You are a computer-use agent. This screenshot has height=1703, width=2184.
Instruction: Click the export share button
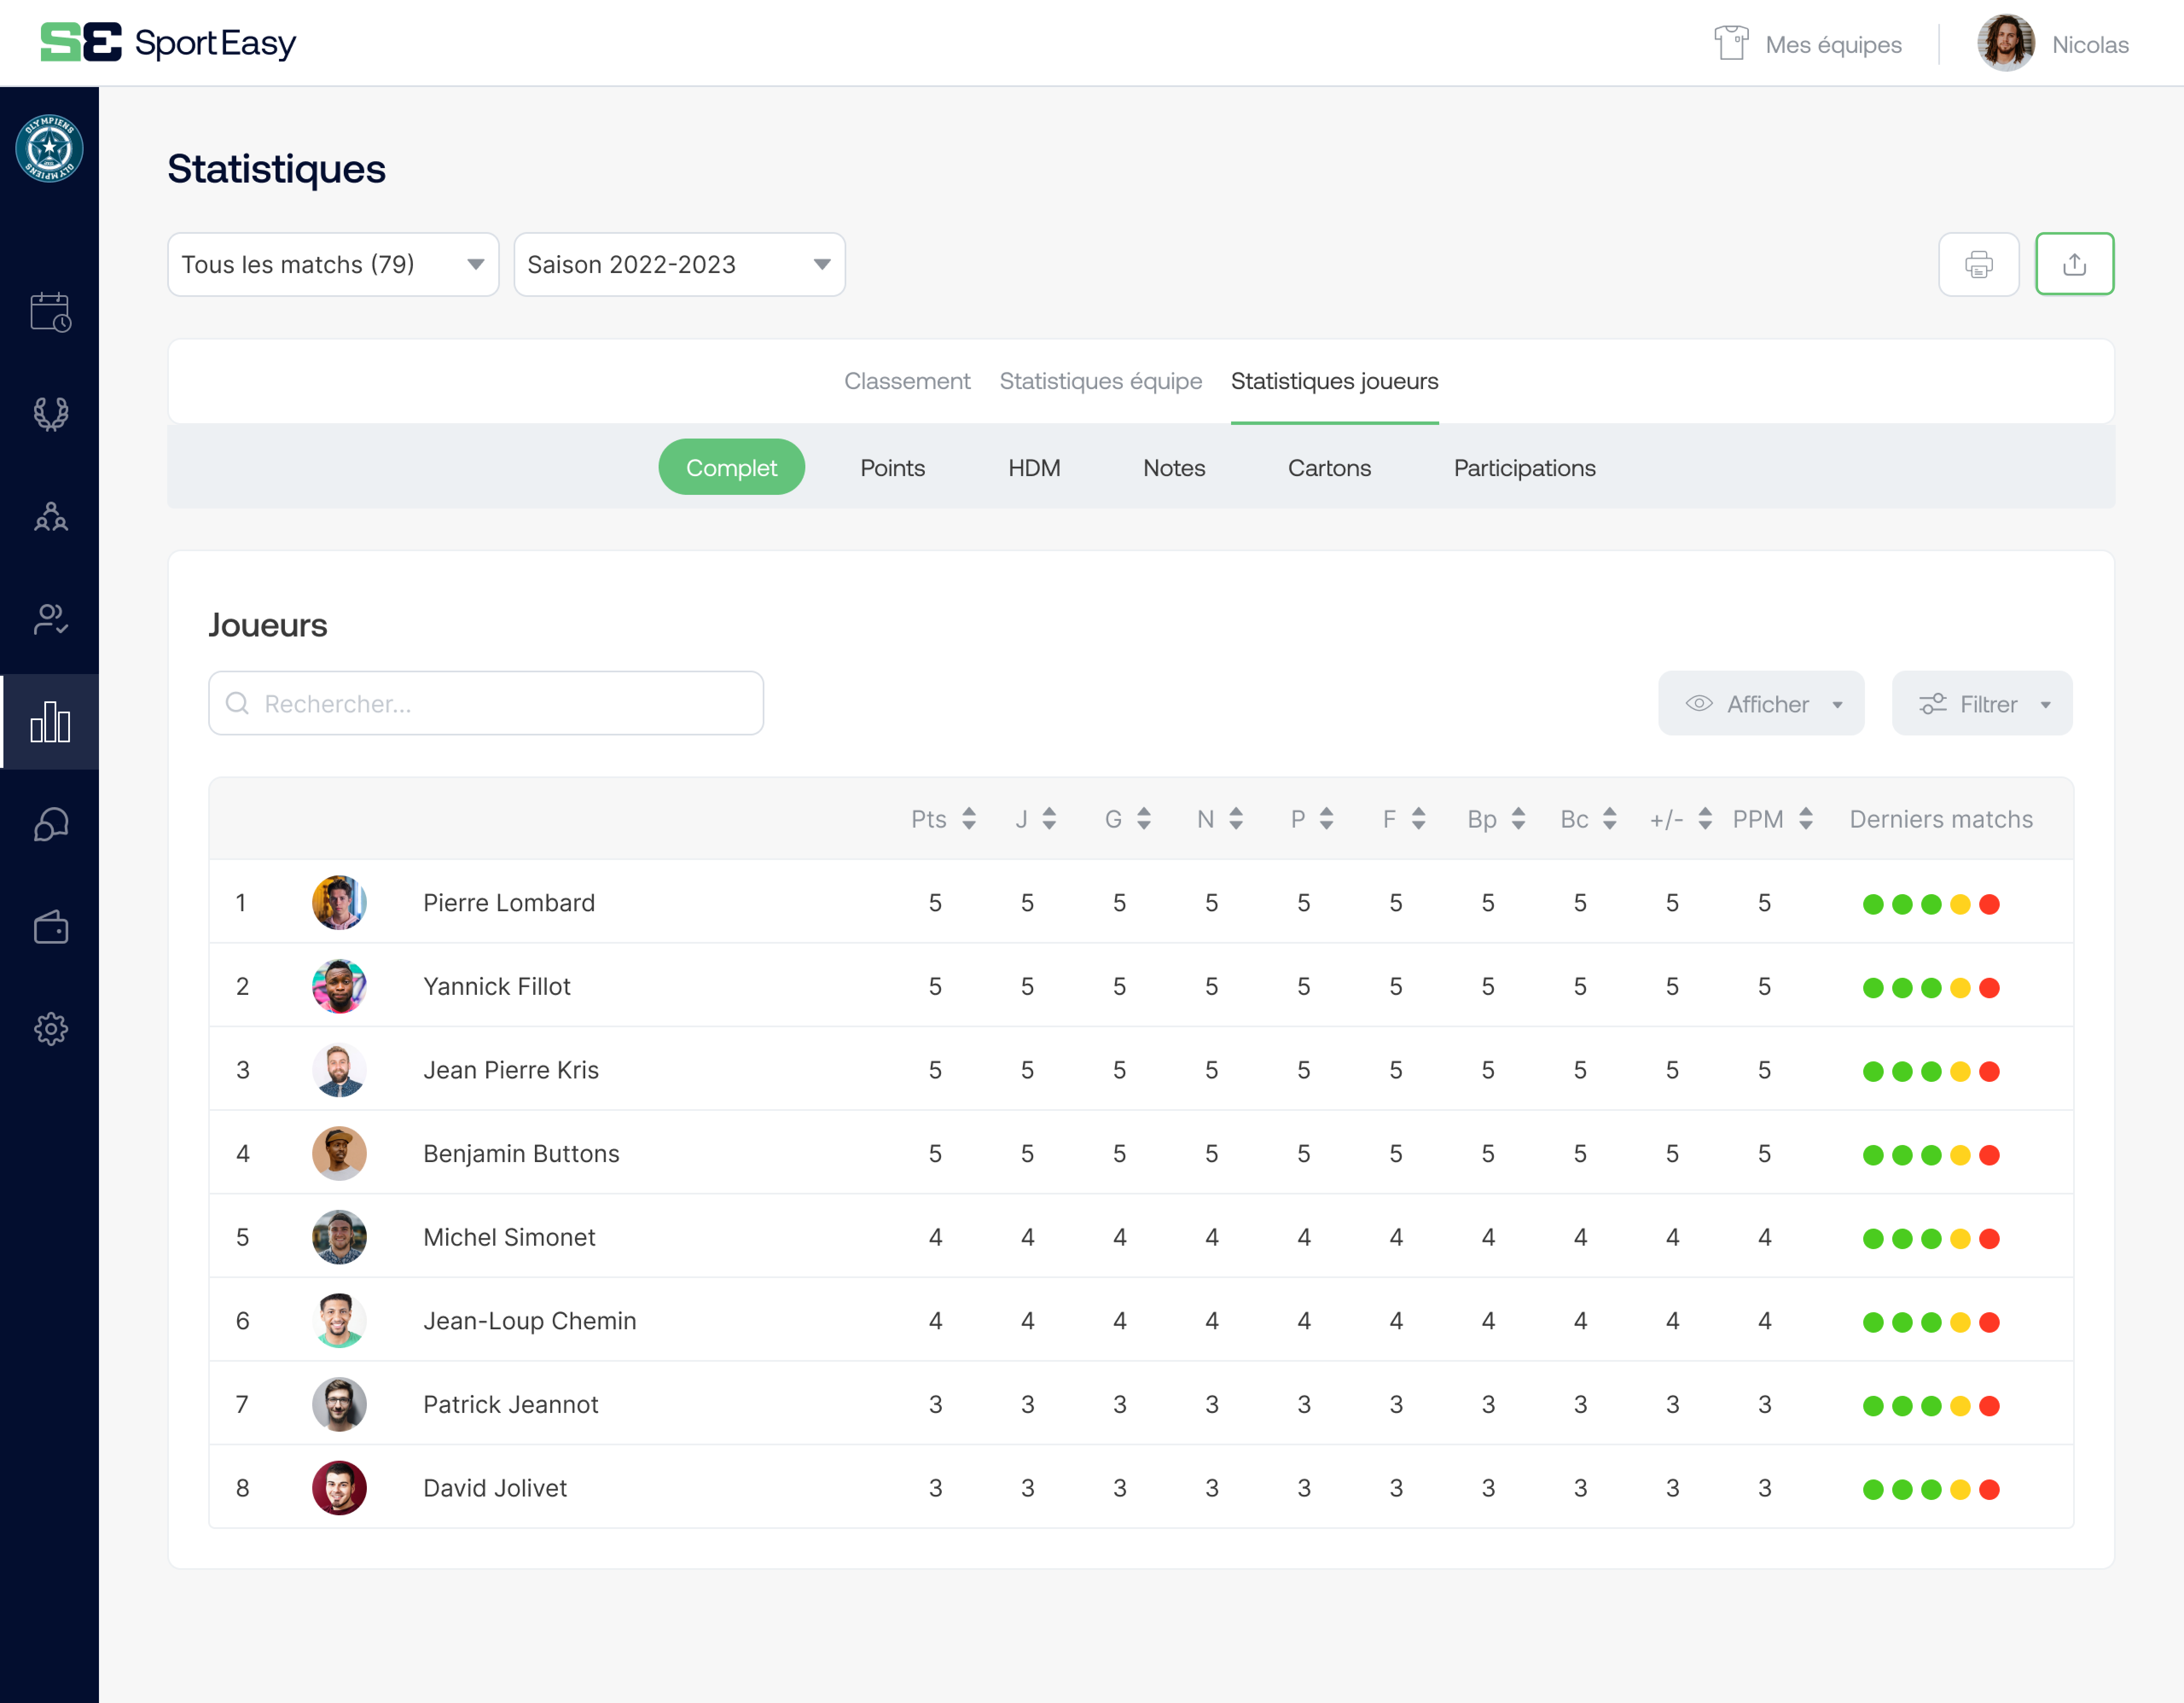[2074, 265]
